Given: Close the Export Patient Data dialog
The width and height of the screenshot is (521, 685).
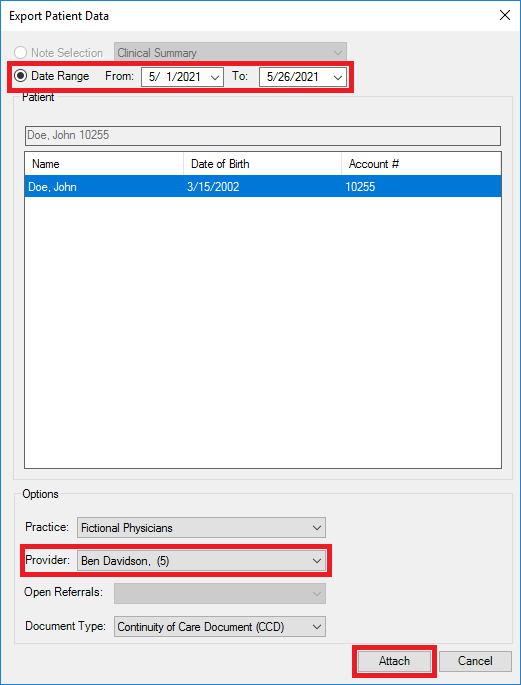Looking at the screenshot, I should point(504,16).
